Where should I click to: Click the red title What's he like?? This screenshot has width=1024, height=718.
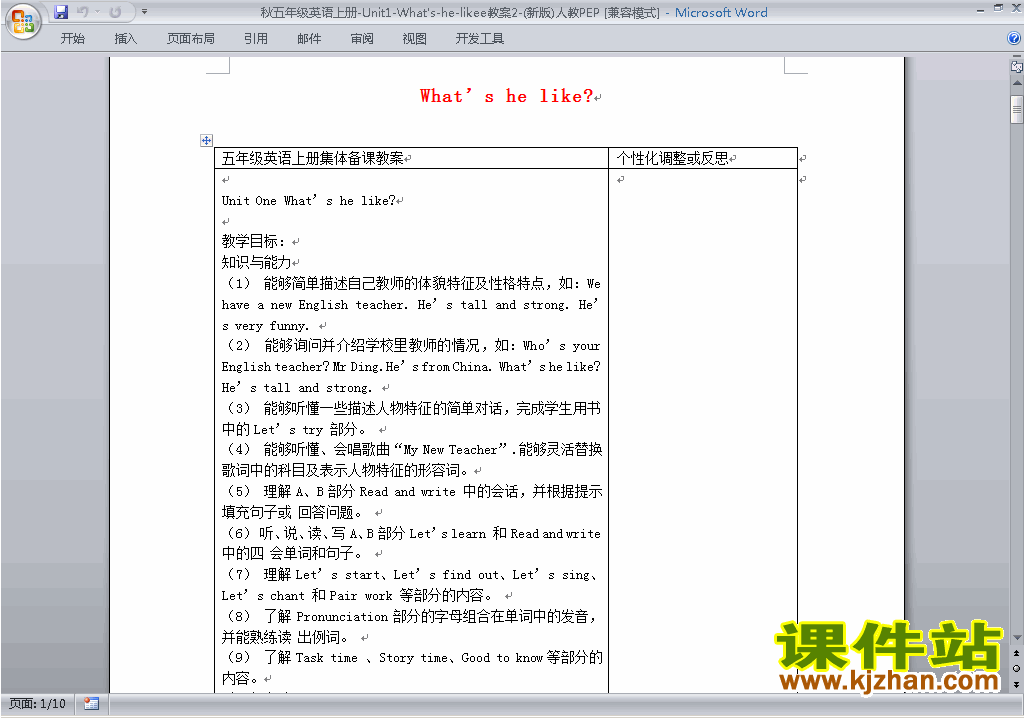click(x=506, y=97)
